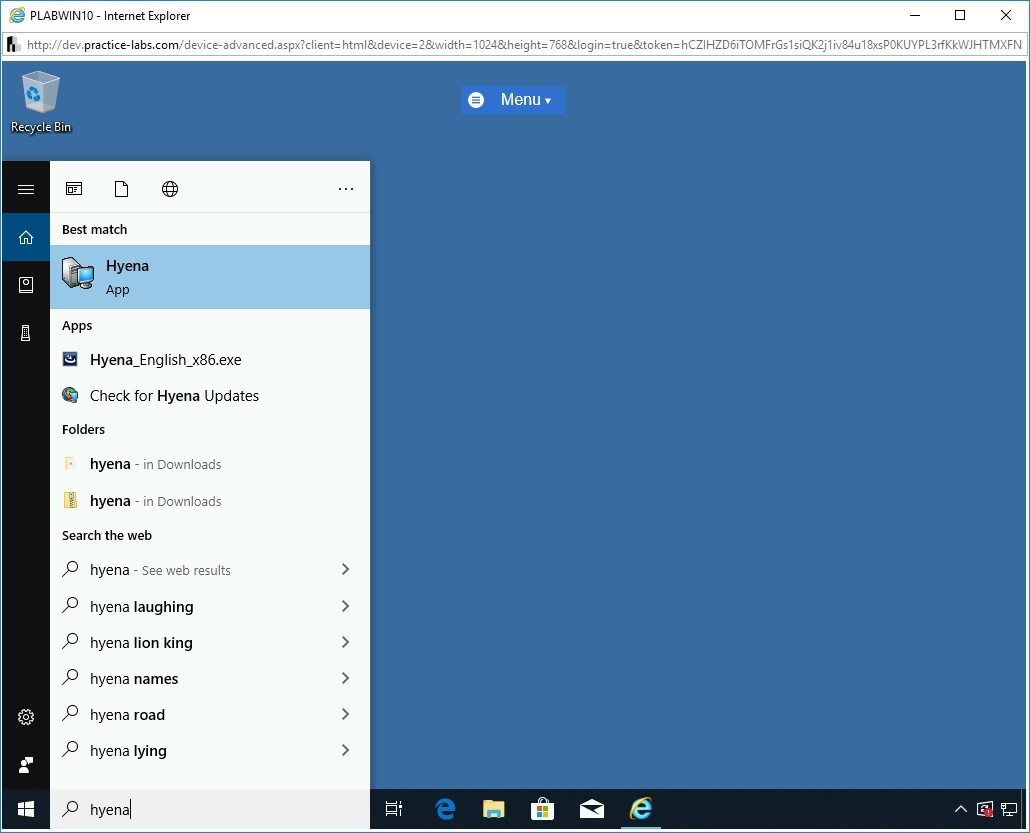Open File Explorer from the taskbar
The width and height of the screenshot is (1030, 833).
pos(494,809)
